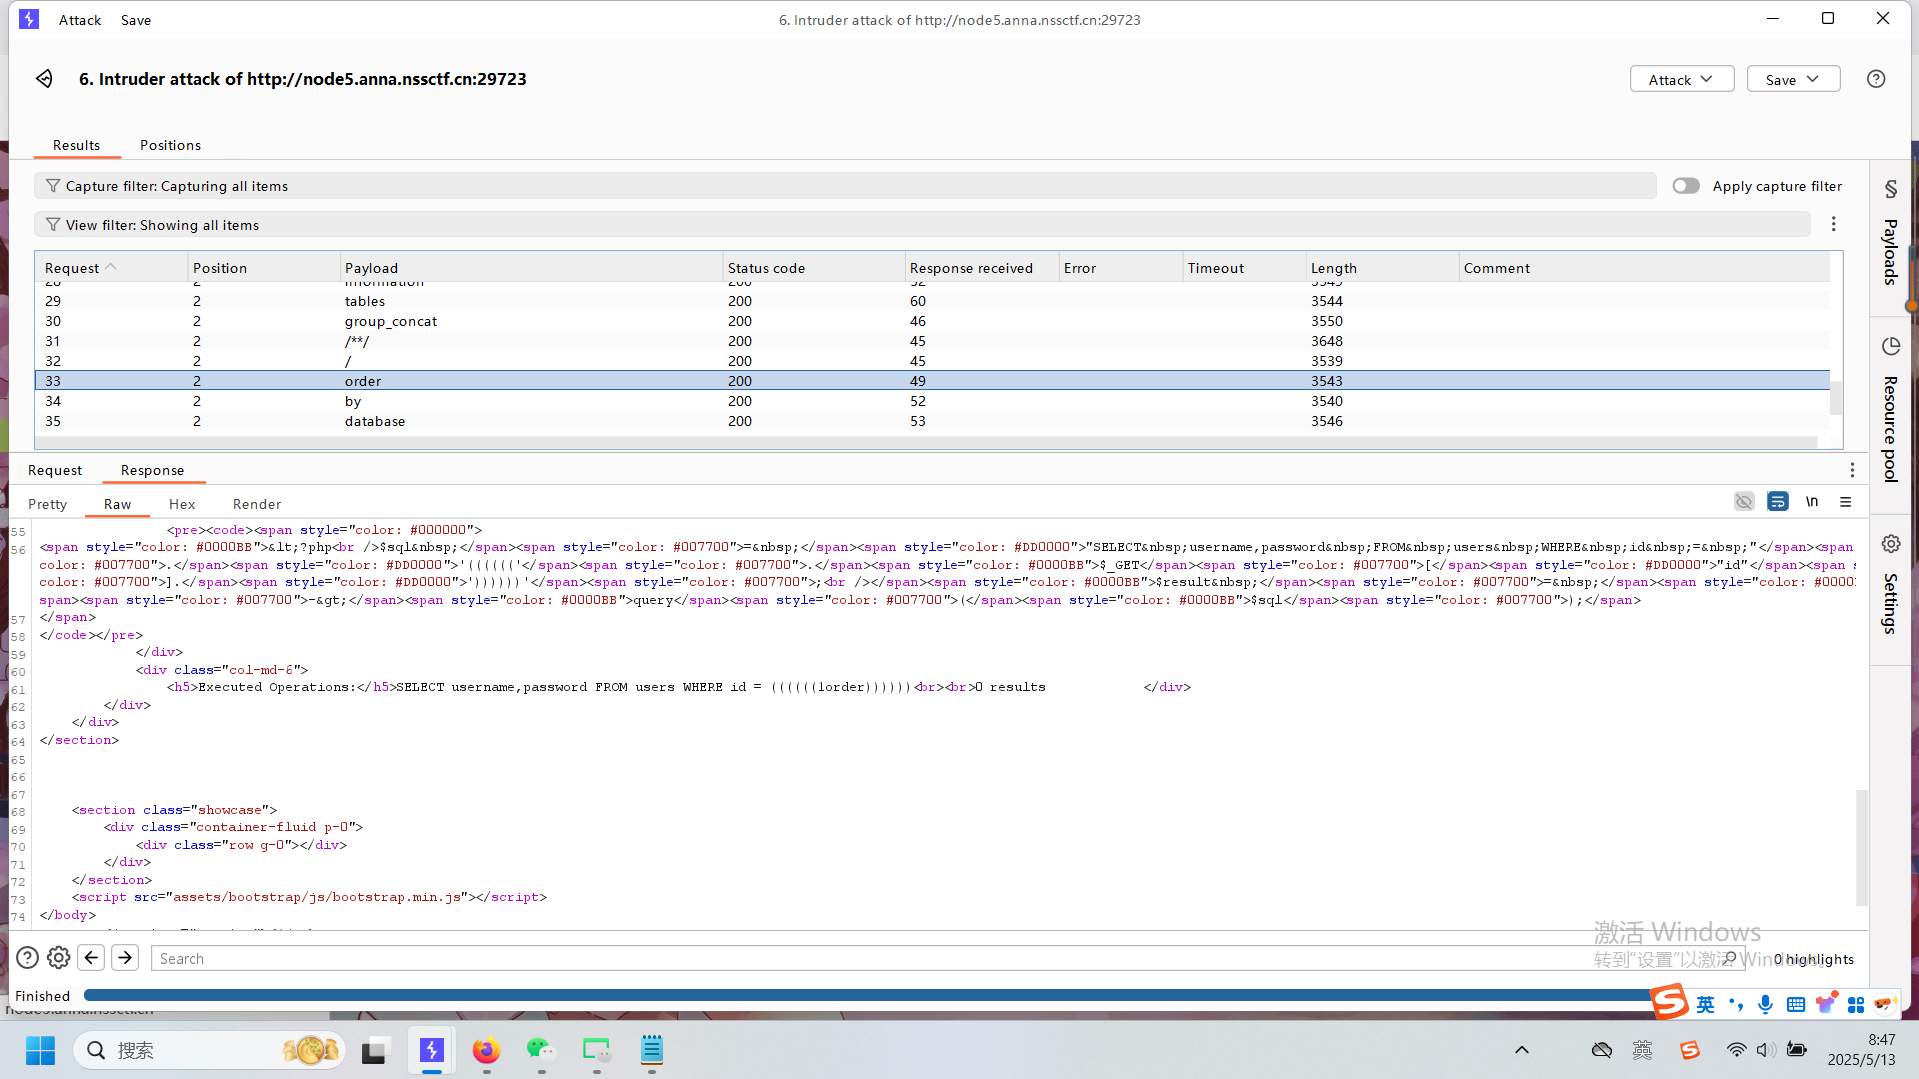Select the Raw view tab
This screenshot has width=1919, height=1079.
117,504
